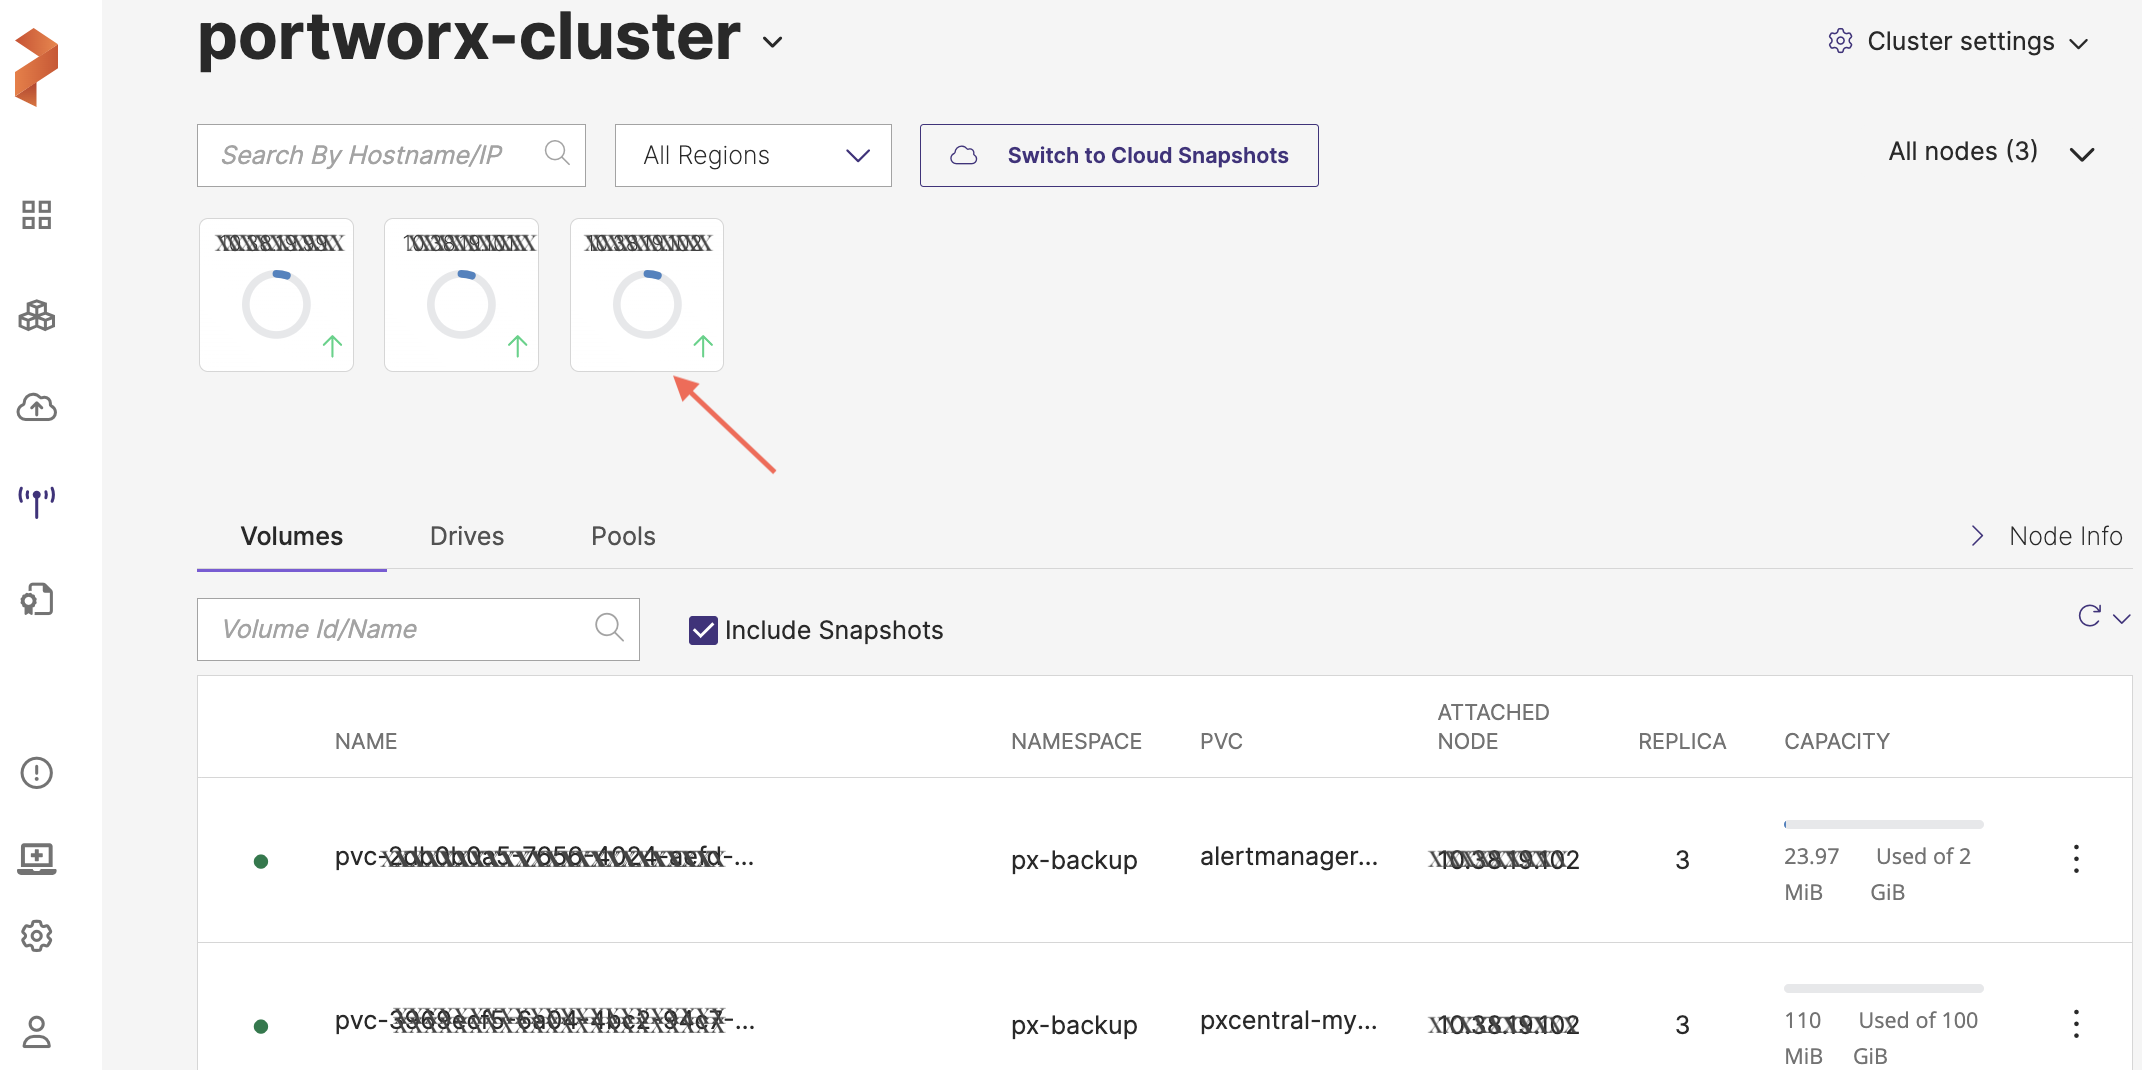Open the cloud upload backup icon
This screenshot has height=1070, width=2142.
[x=37, y=407]
